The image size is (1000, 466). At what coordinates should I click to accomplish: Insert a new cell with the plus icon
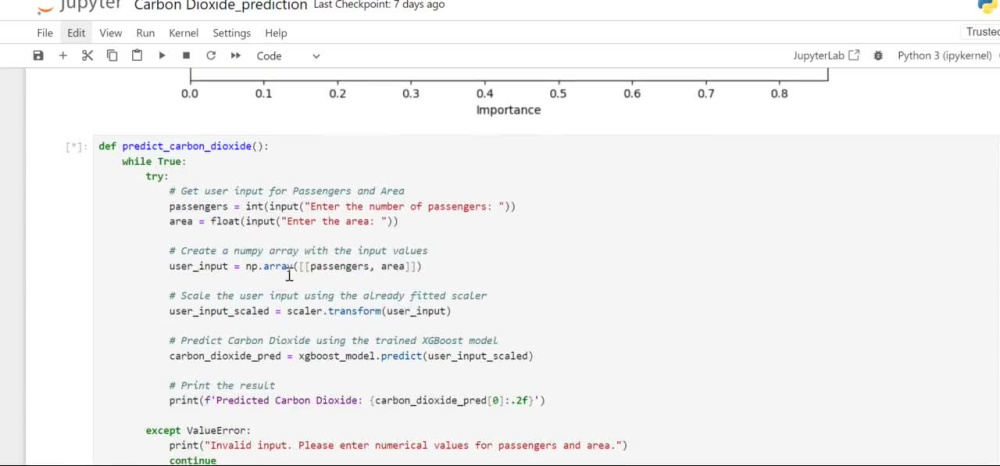click(62, 55)
